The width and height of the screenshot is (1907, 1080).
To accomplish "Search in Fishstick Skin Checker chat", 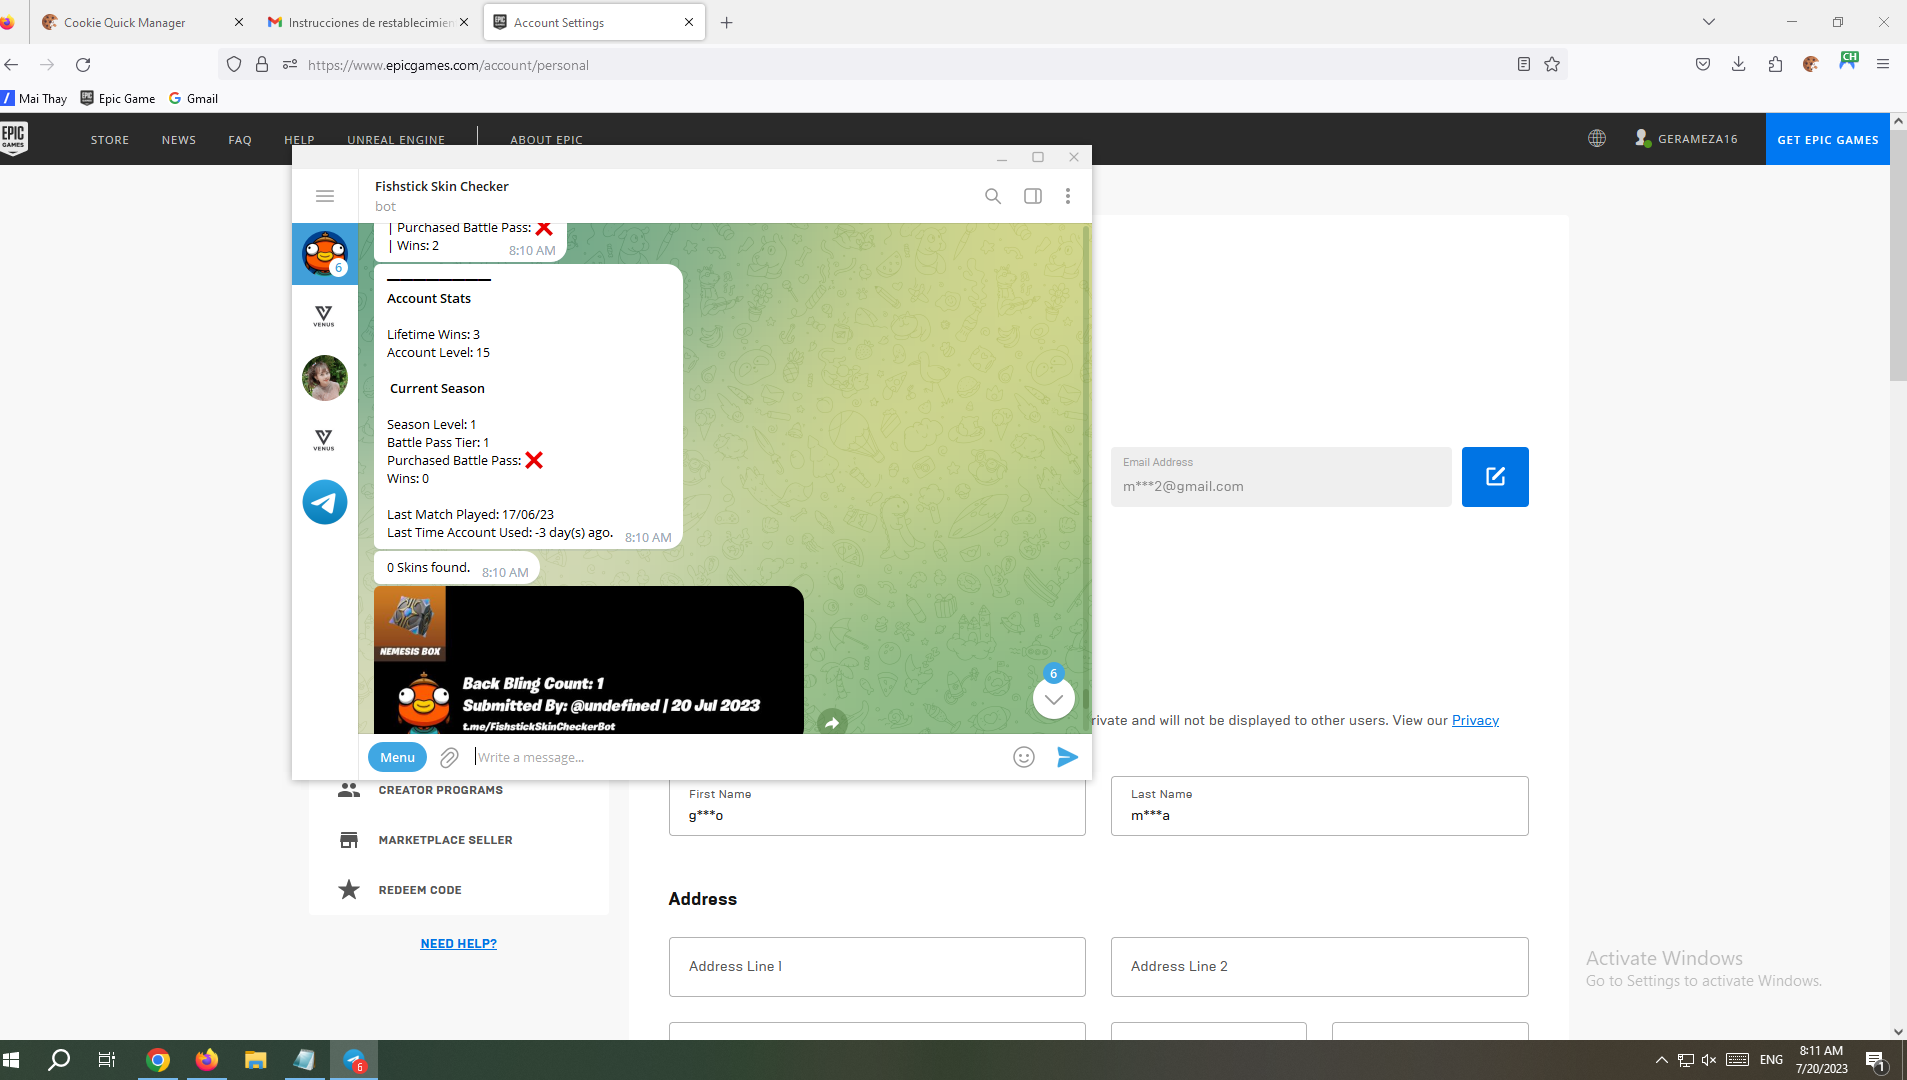I will pos(993,196).
